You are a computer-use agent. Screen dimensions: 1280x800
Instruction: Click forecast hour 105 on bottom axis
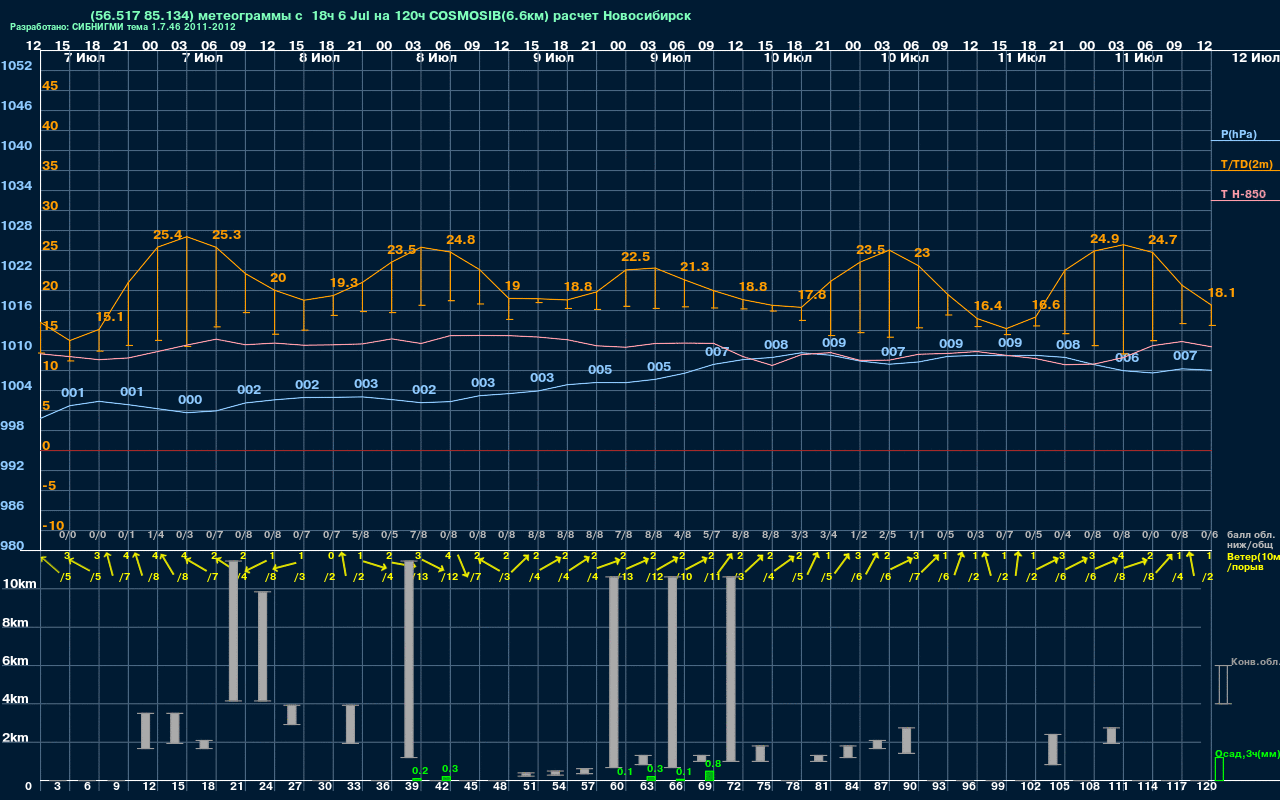pos(1060,787)
